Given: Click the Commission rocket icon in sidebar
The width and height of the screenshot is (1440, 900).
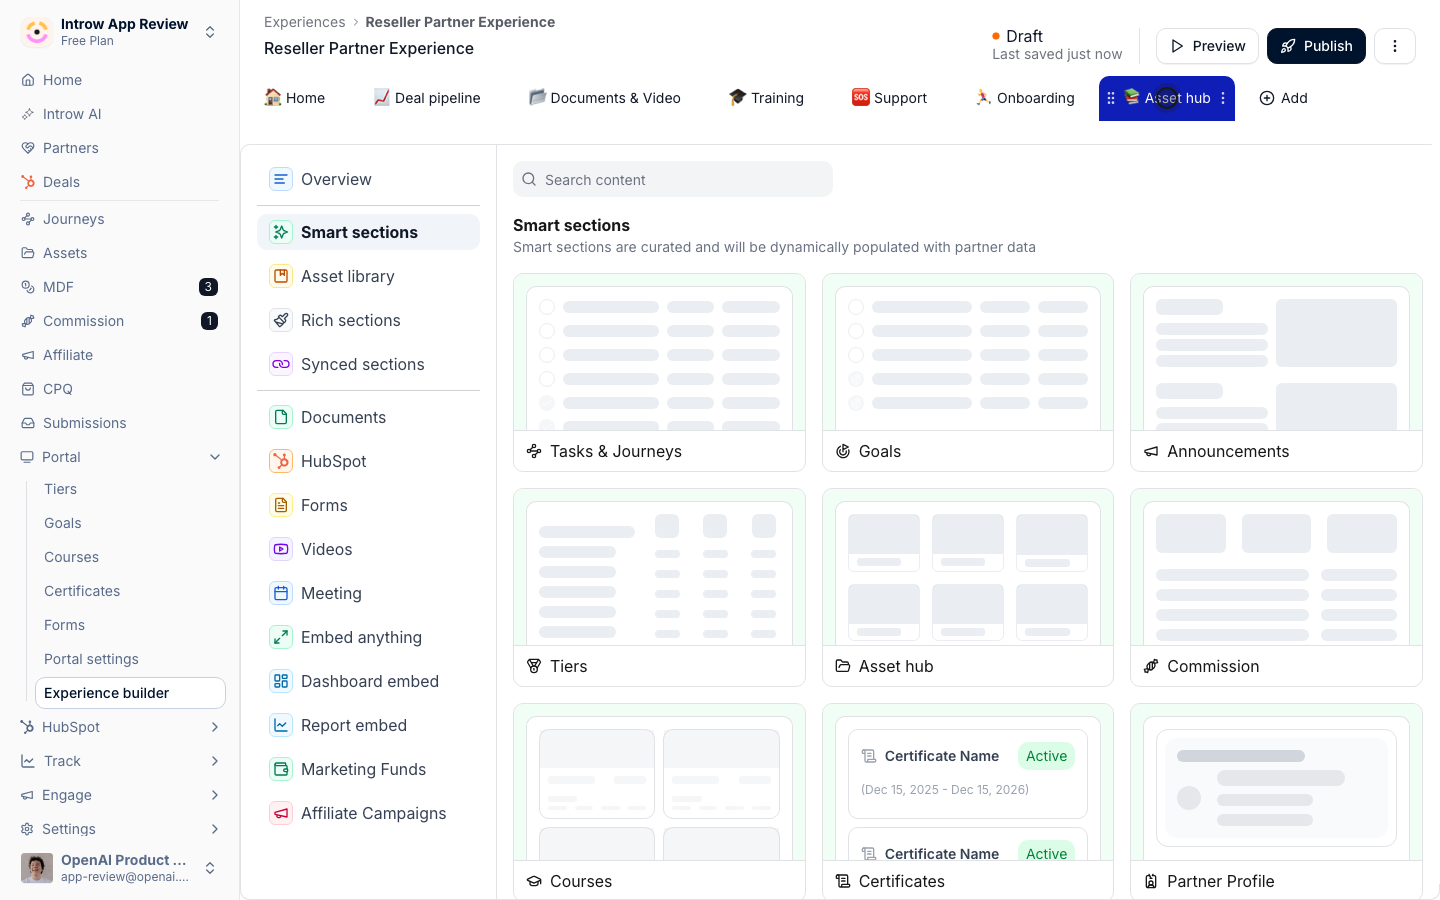Looking at the screenshot, I should (x=28, y=321).
